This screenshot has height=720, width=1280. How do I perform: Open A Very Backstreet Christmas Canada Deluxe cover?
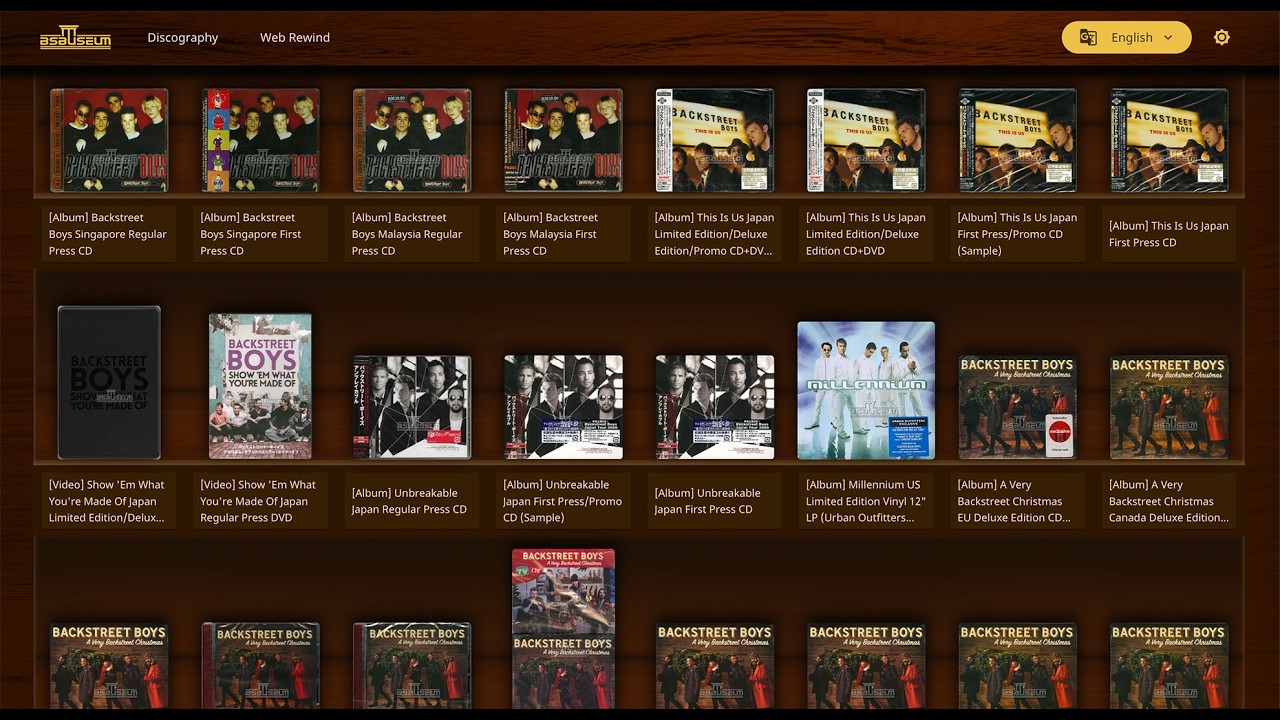pyautogui.click(x=1169, y=407)
